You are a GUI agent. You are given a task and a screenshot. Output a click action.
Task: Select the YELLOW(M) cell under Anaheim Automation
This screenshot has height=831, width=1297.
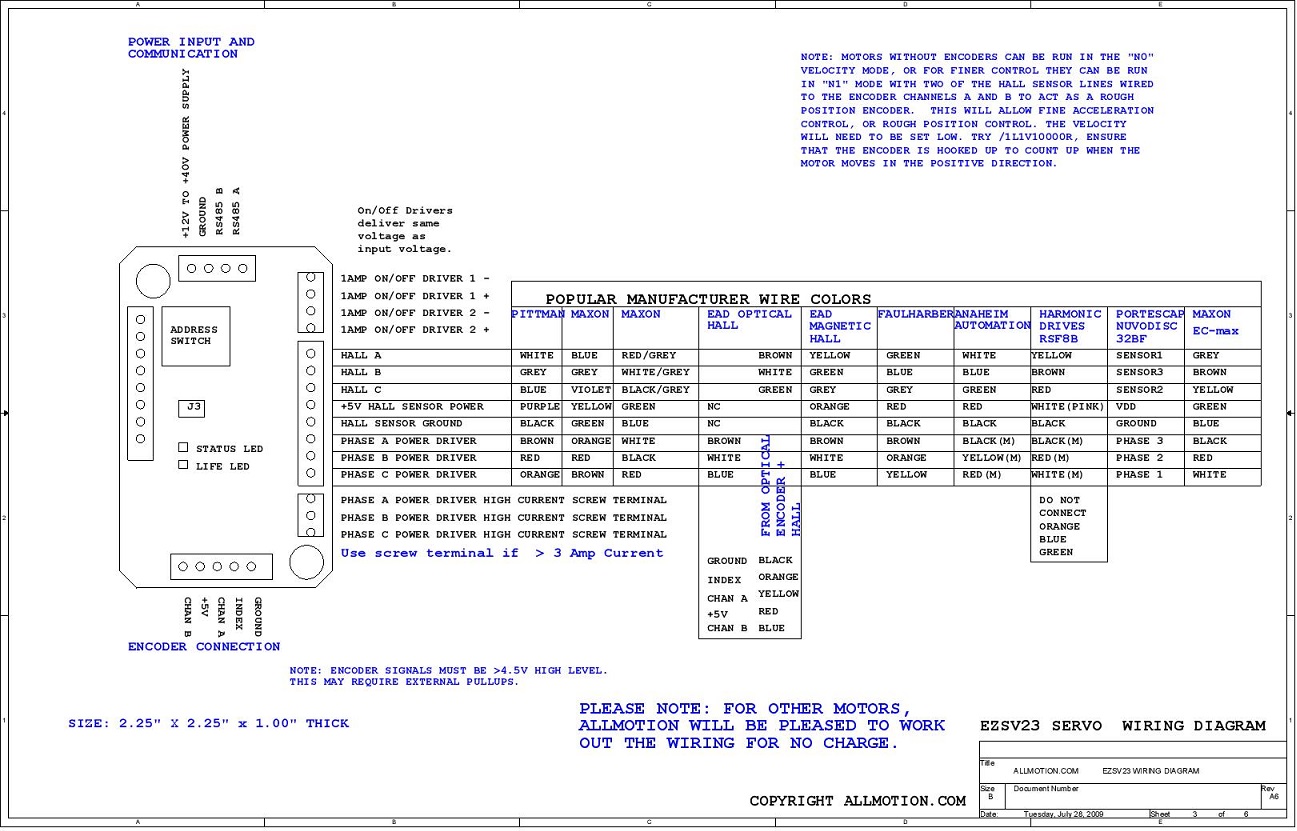point(992,458)
